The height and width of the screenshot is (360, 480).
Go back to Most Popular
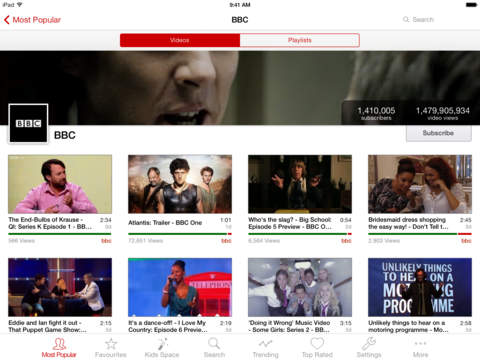(32, 20)
